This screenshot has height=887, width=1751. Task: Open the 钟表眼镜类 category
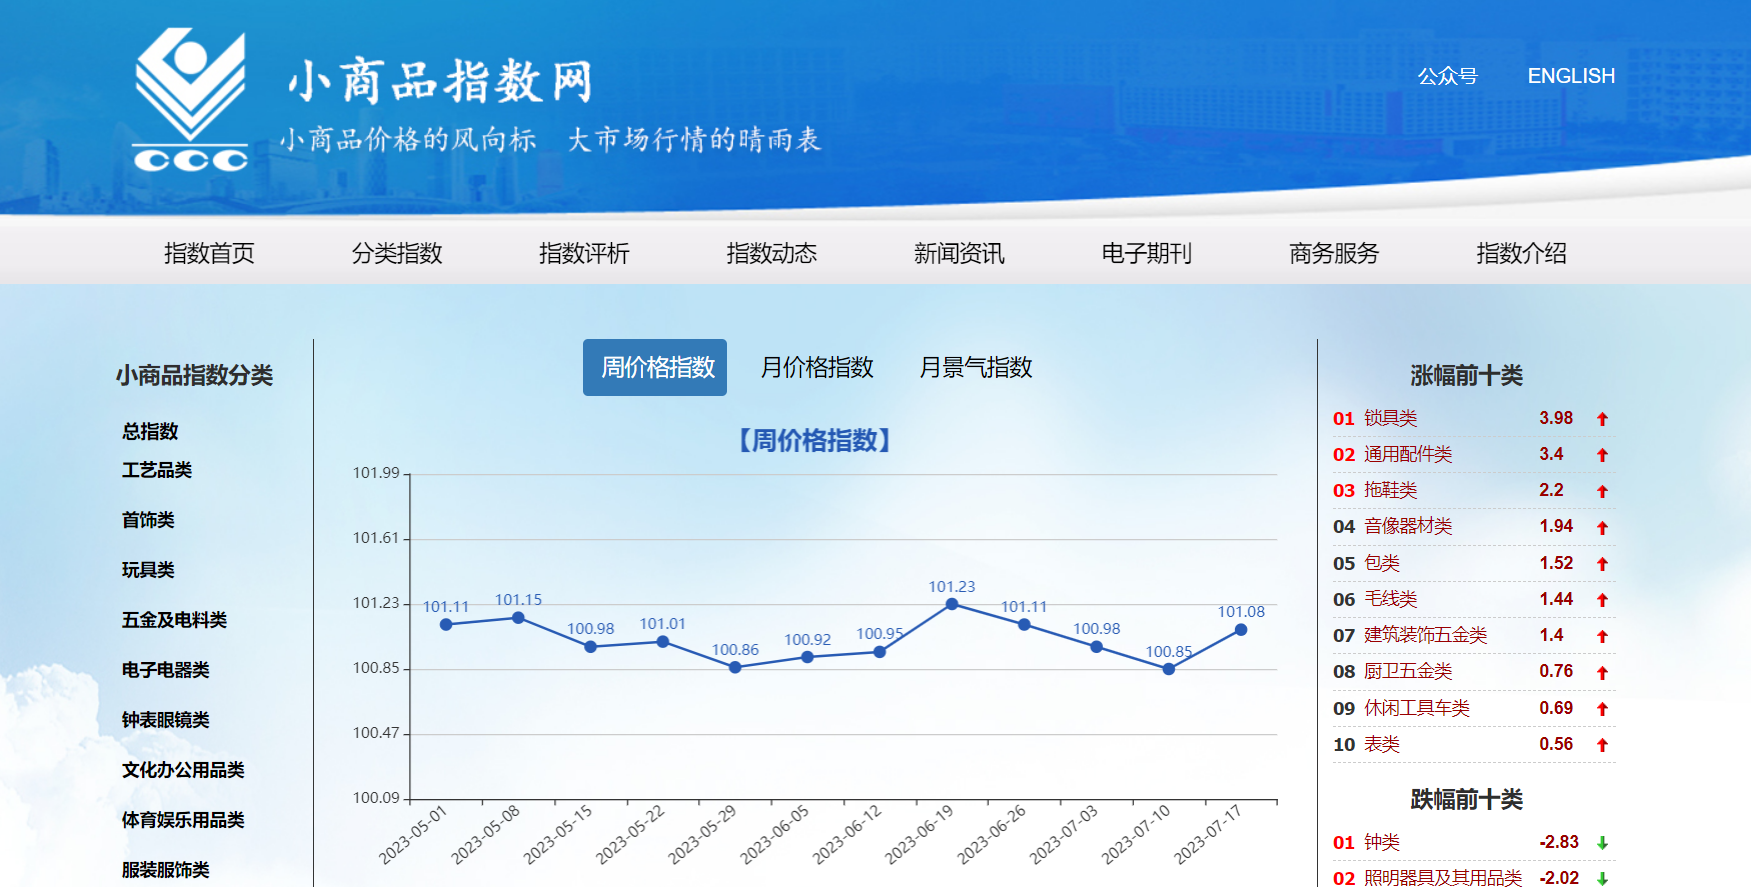(x=165, y=720)
